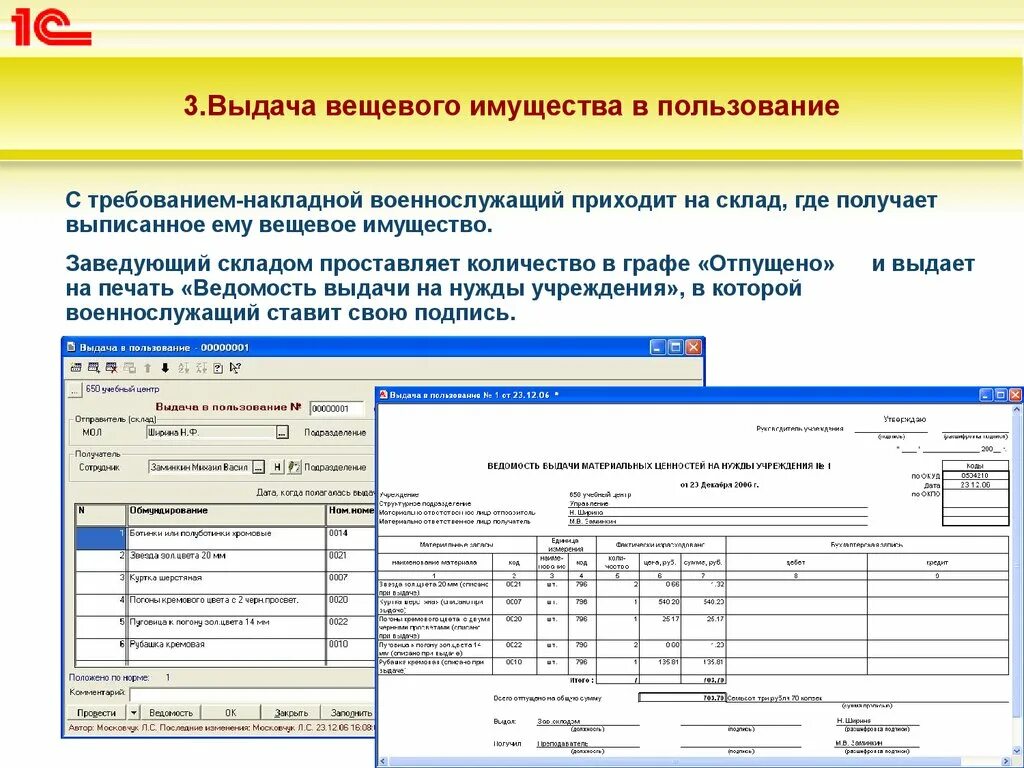1024x768 pixels.
Task: Open dropdown arrow next to Провести
Action: tap(133, 712)
